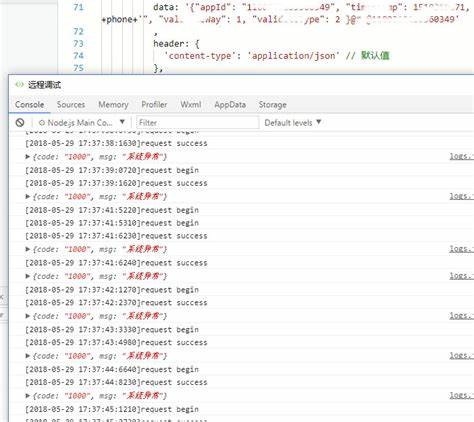Click 'content-type' key in the code editor

200,56
